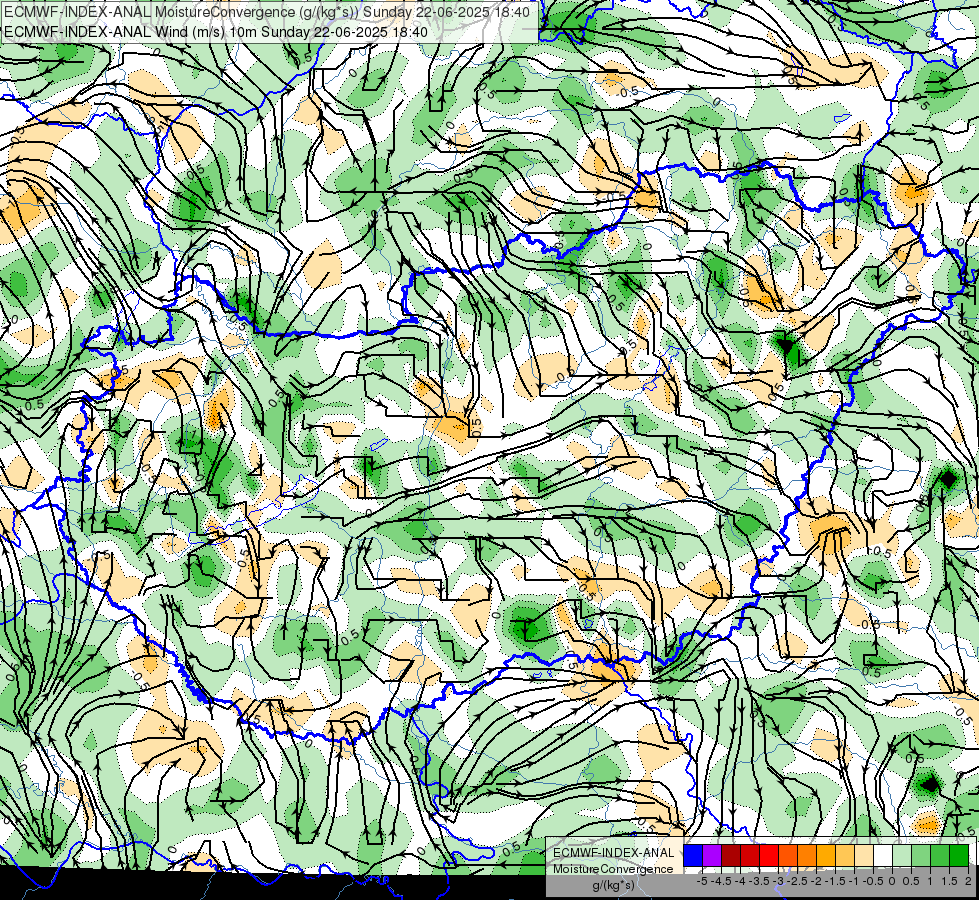Click the dark maroon swatch between -4.5 and -4
Image resolution: width=979 pixels, height=900 pixels.
pyautogui.click(x=731, y=856)
